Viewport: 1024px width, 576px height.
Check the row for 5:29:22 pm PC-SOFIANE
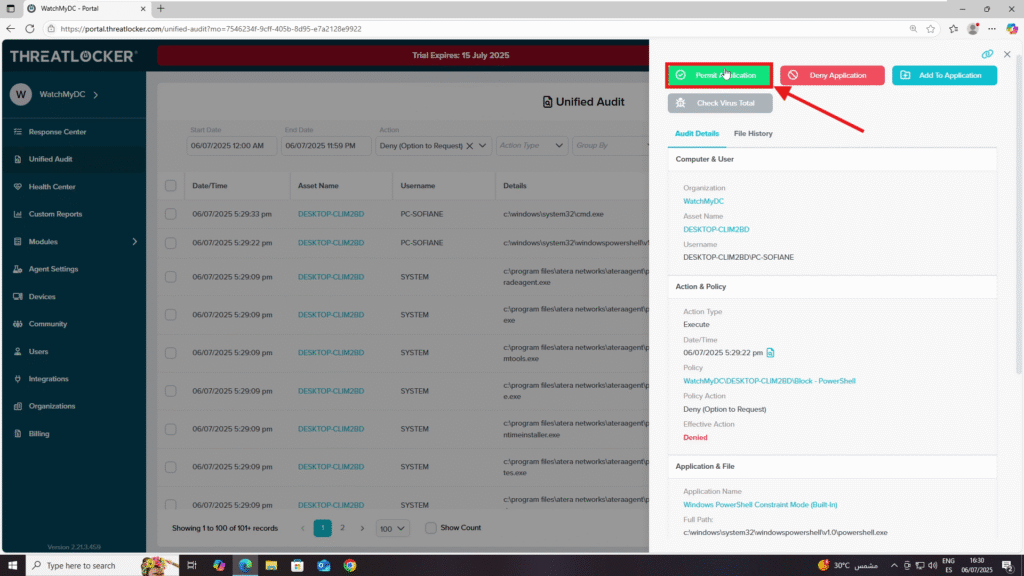(170, 243)
